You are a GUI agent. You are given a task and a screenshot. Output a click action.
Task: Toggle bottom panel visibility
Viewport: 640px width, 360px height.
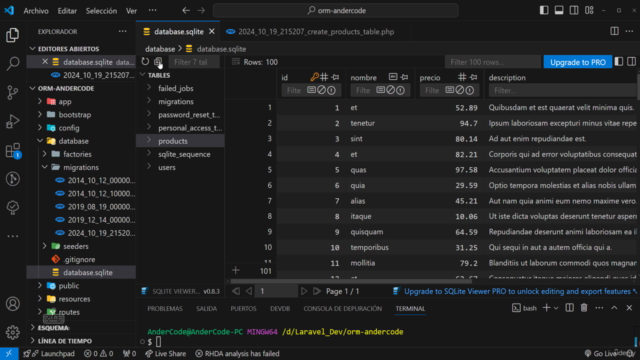pyautogui.click(x=559, y=11)
